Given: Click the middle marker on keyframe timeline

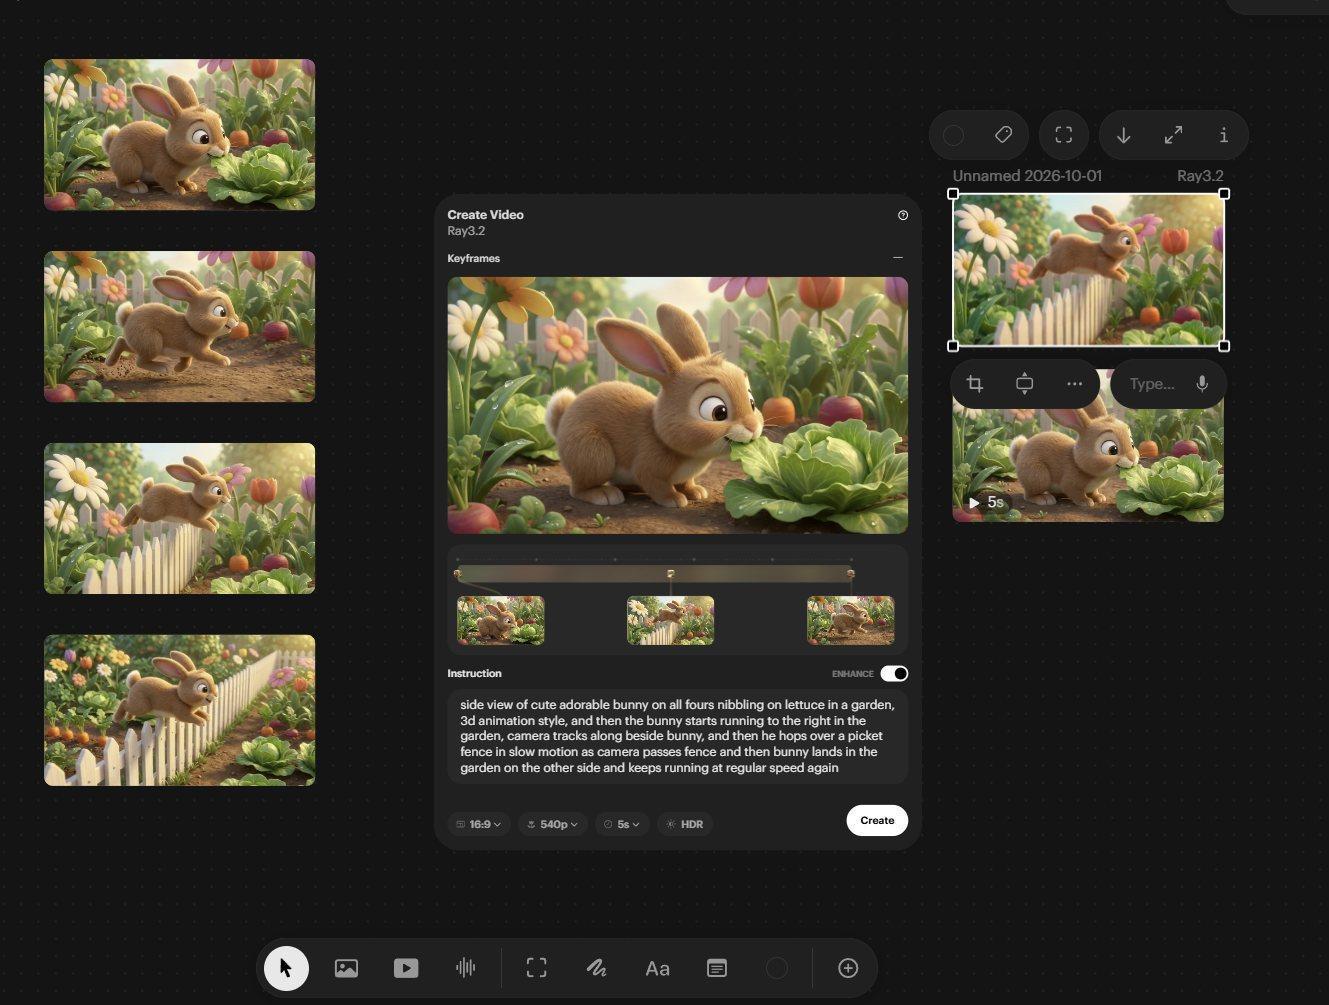Looking at the screenshot, I should click(671, 574).
